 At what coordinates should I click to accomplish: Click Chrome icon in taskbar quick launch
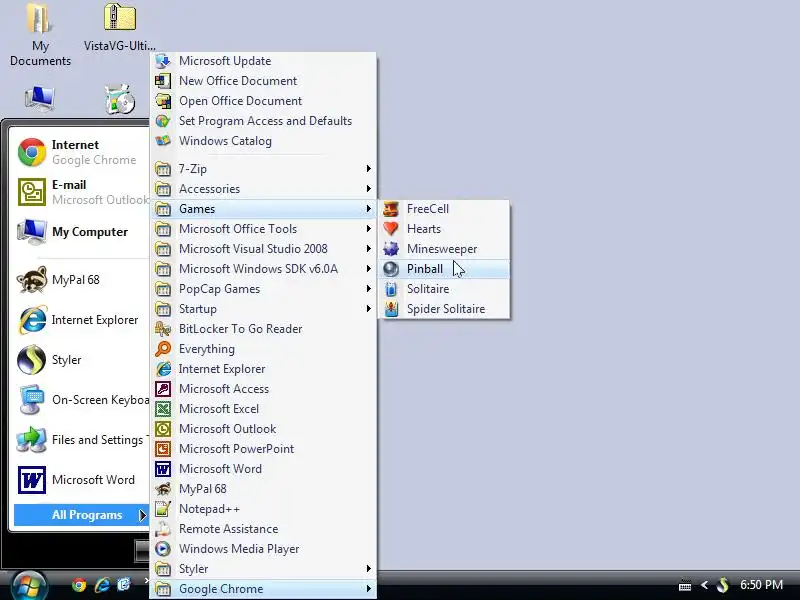point(79,585)
